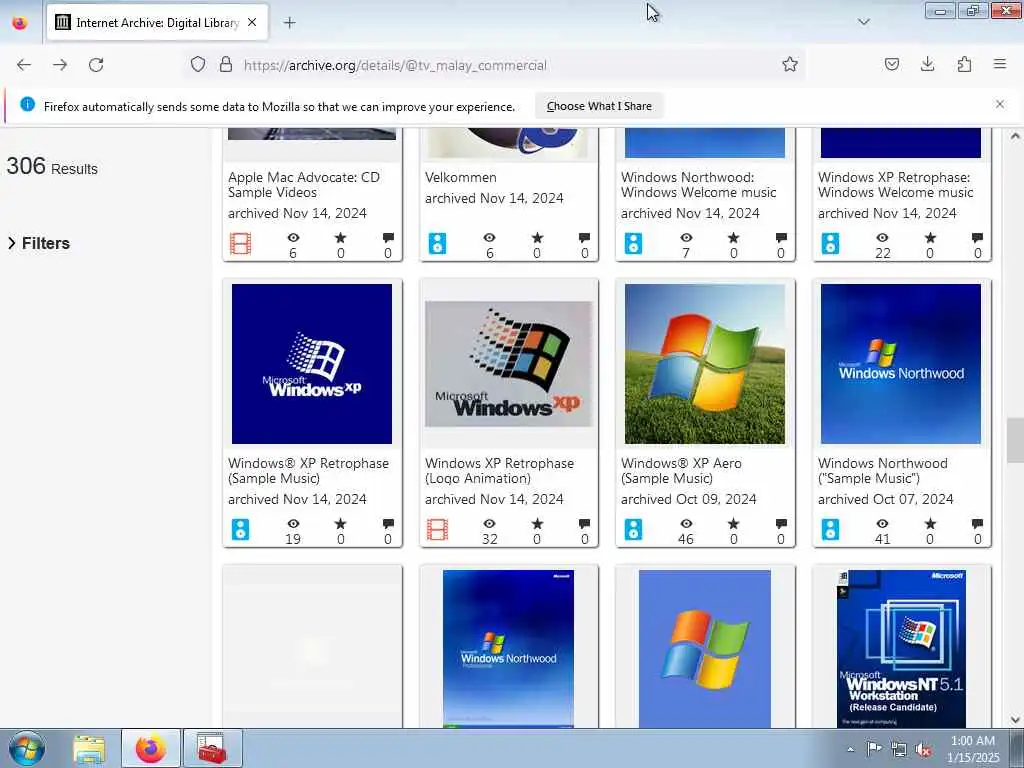Open the Windows Start menu
The width and height of the screenshot is (1024, 768).
click(x=27, y=748)
